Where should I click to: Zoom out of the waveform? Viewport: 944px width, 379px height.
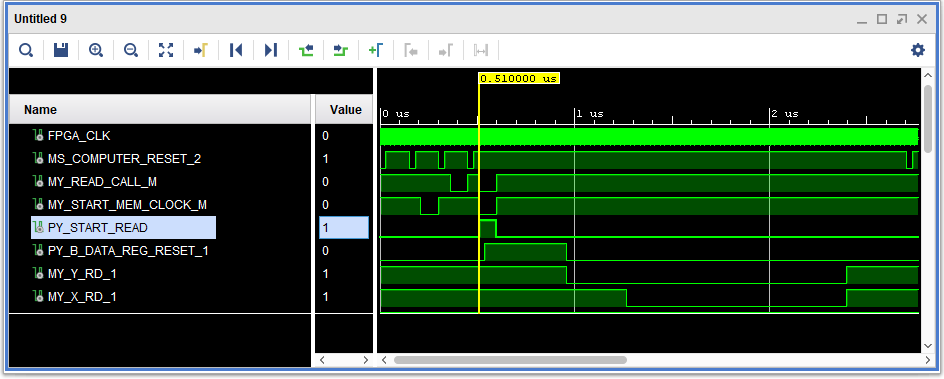[x=131, y=50]
